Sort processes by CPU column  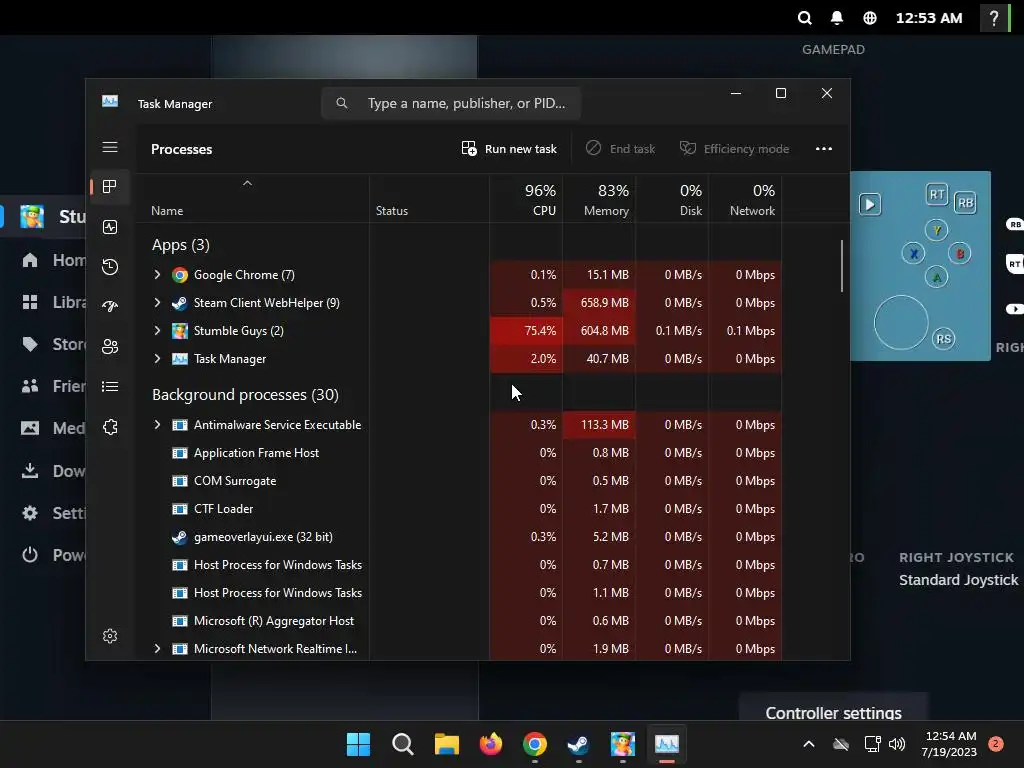pyautogui.click(x=526, y=199)
